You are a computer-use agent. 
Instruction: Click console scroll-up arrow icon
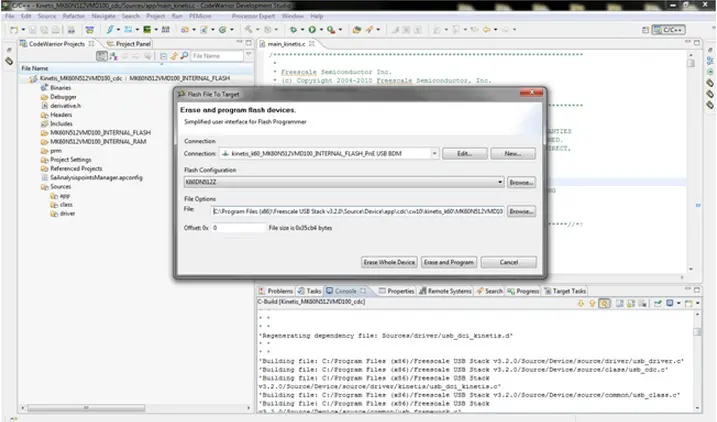(592, 303)
